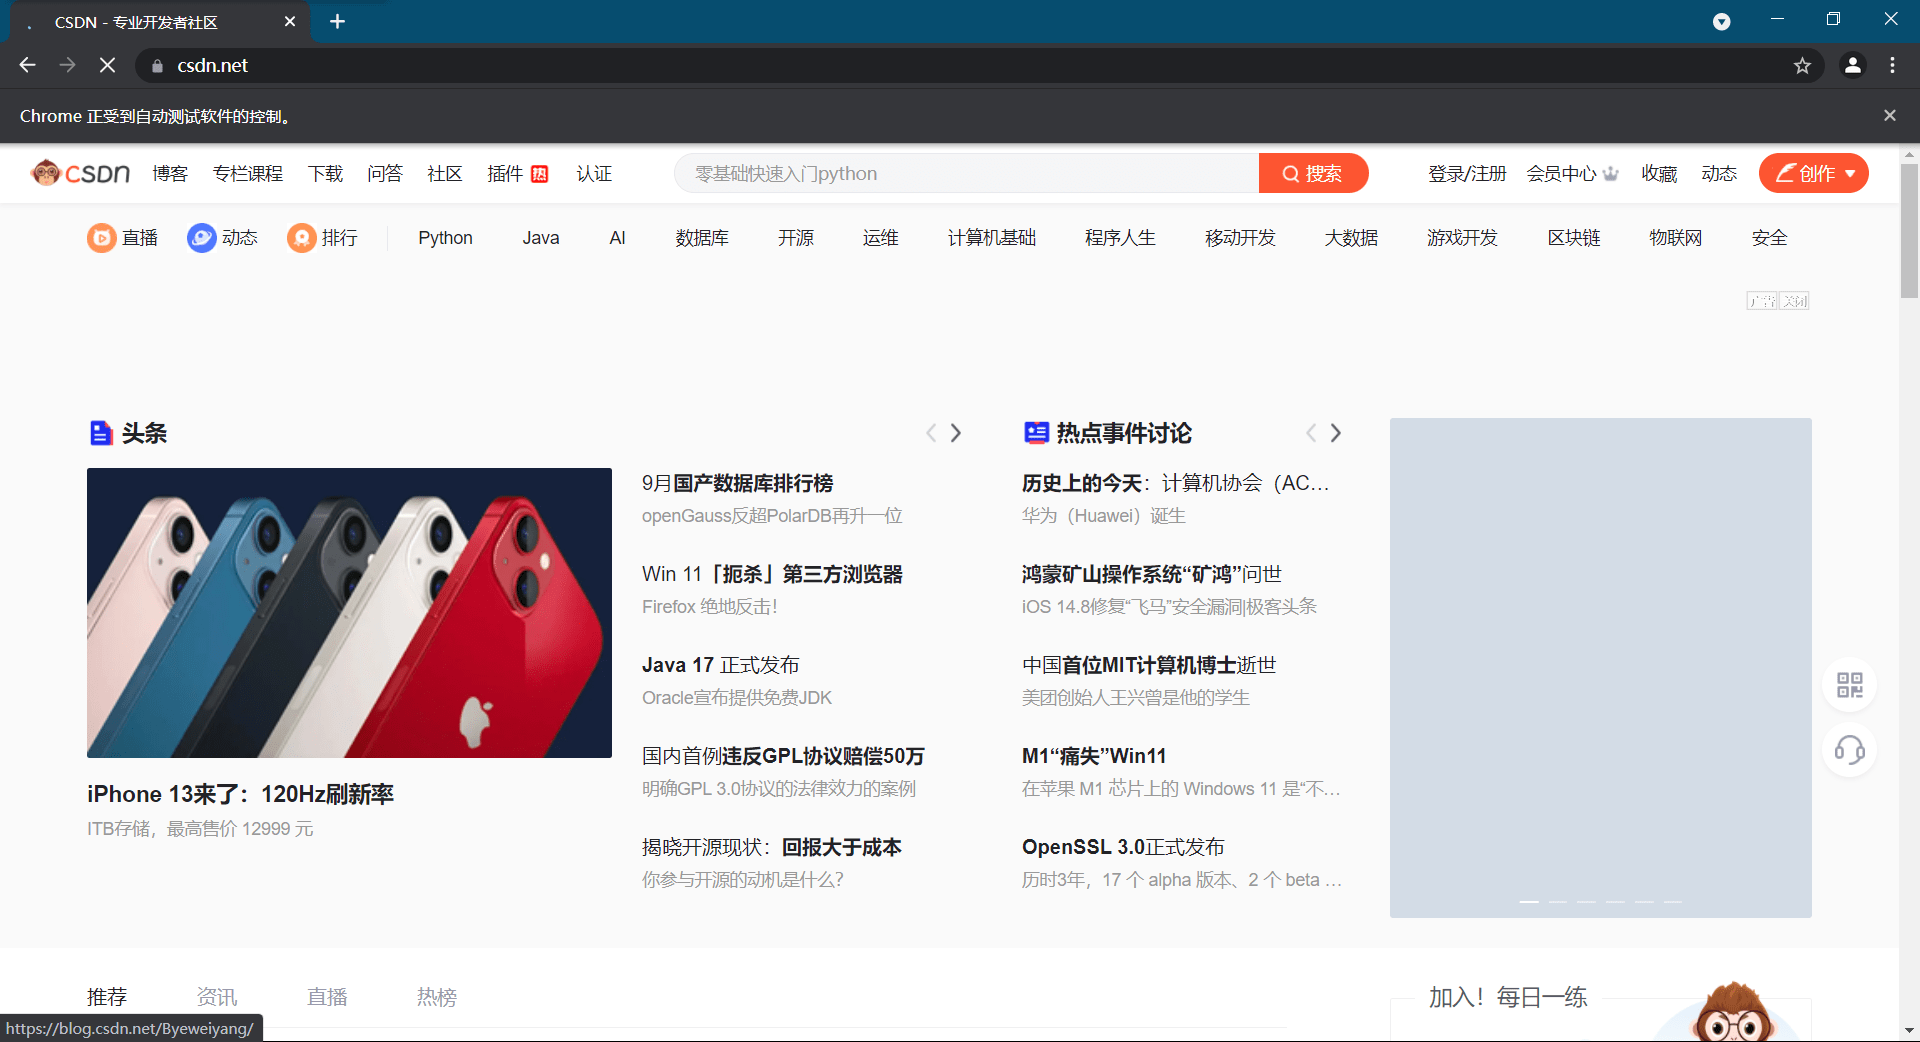Viewport: 1920px width, 1042px height.
Task: Open the 下载 menu item
Action: [325, 174]
